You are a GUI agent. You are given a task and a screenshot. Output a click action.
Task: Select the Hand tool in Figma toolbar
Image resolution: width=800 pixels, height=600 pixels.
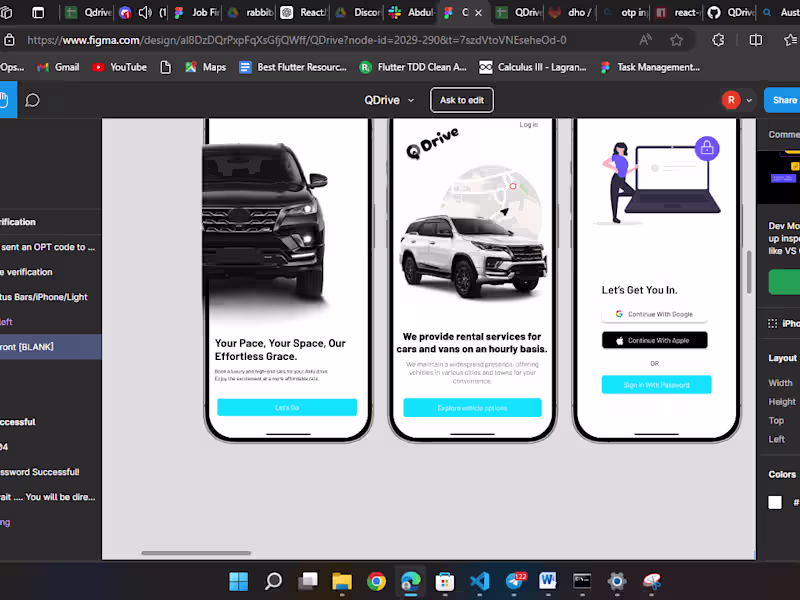[6, 100]
